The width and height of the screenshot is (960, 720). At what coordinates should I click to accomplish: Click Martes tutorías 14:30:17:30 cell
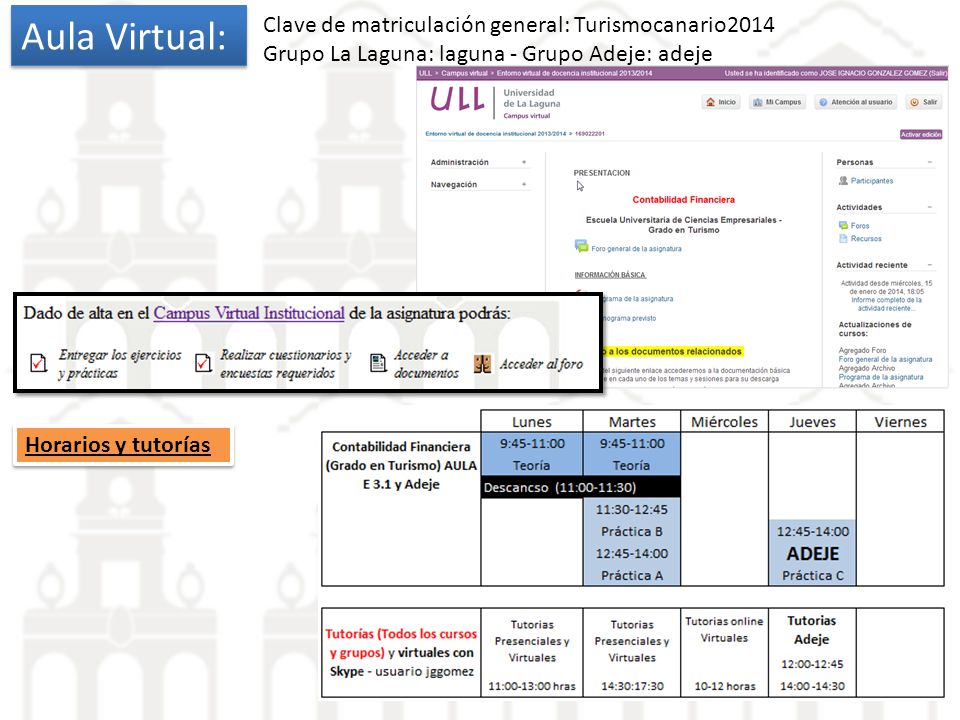(632, 653)
